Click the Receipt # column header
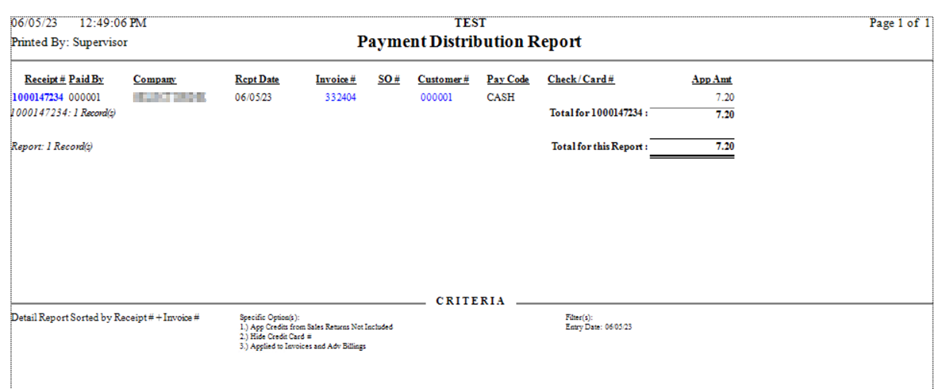Image resolution: width=939 pixels, height=389 pixels. (x=45, y=80)
